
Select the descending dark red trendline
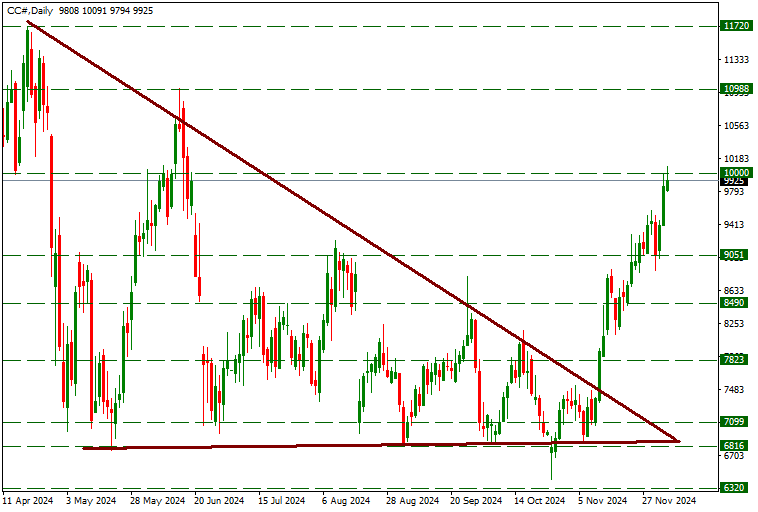353,231
